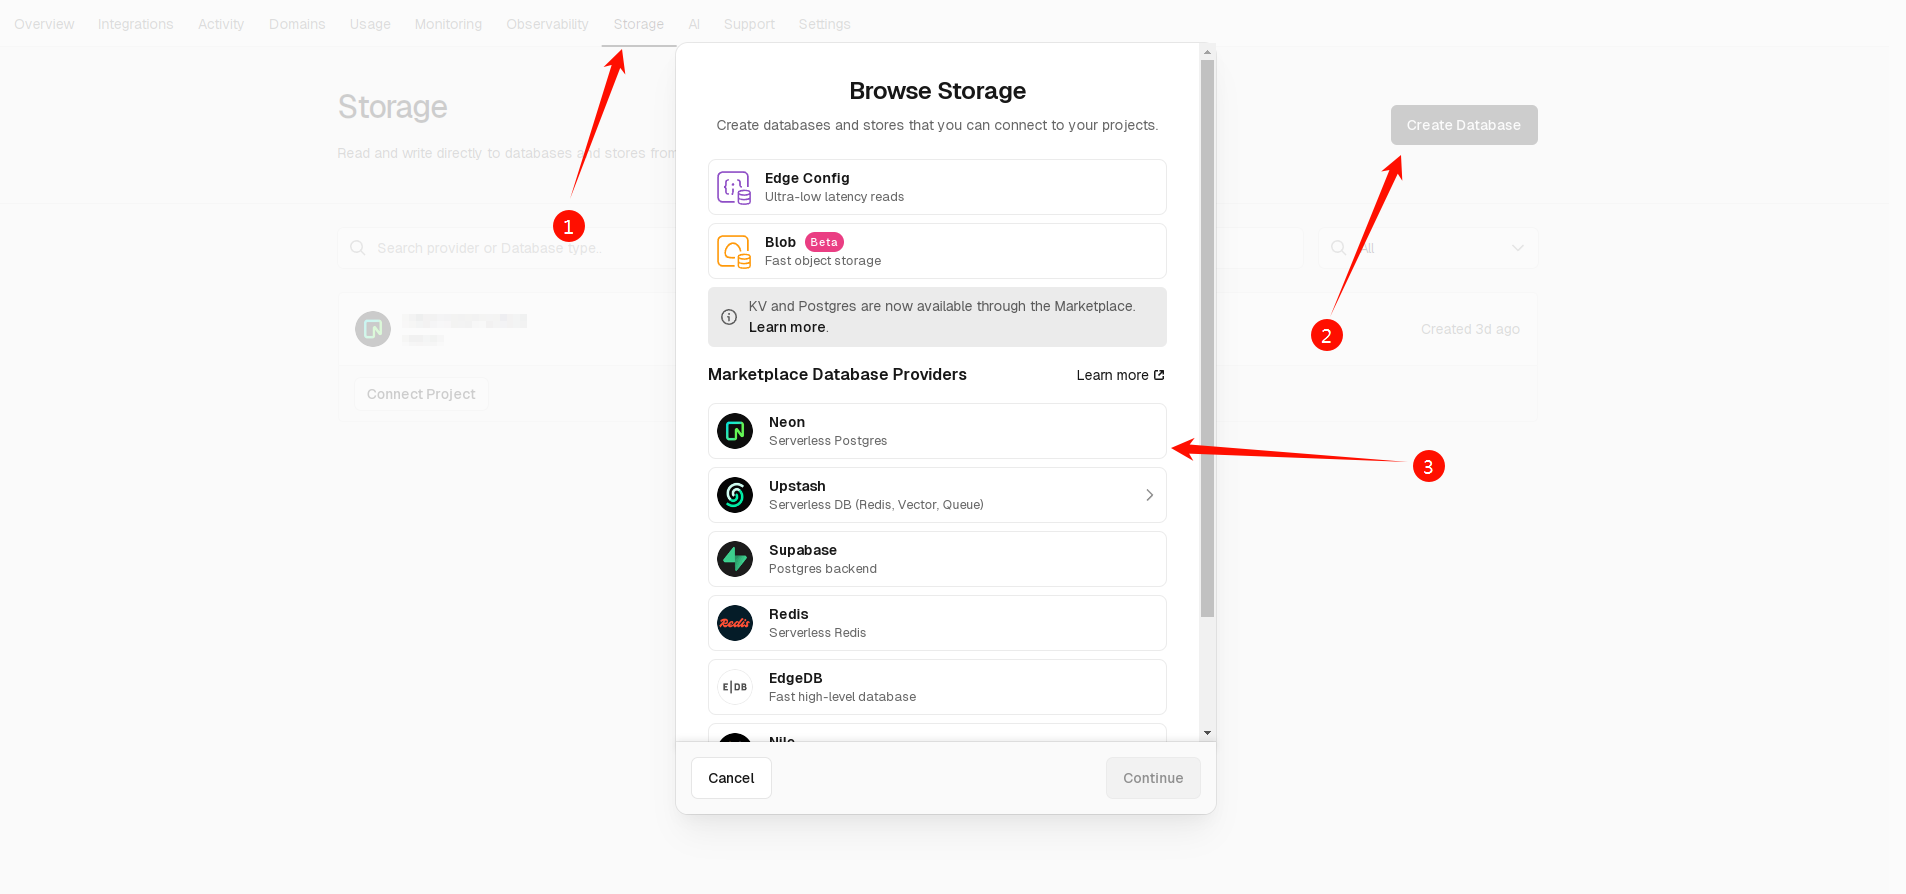The image size is (1906, 894).
Task: Cancel the Browse Storage dialog
Action: point(731,778)
